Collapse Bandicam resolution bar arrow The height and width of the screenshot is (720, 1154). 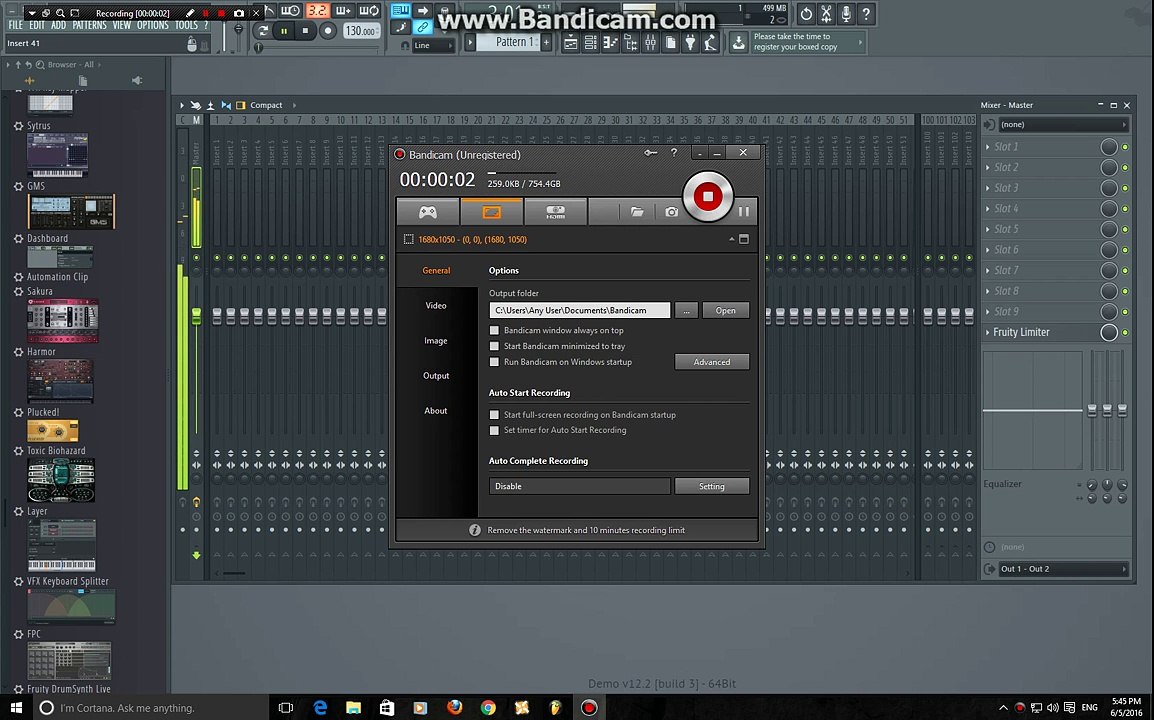pyautogui.click(x=732, y=239)
